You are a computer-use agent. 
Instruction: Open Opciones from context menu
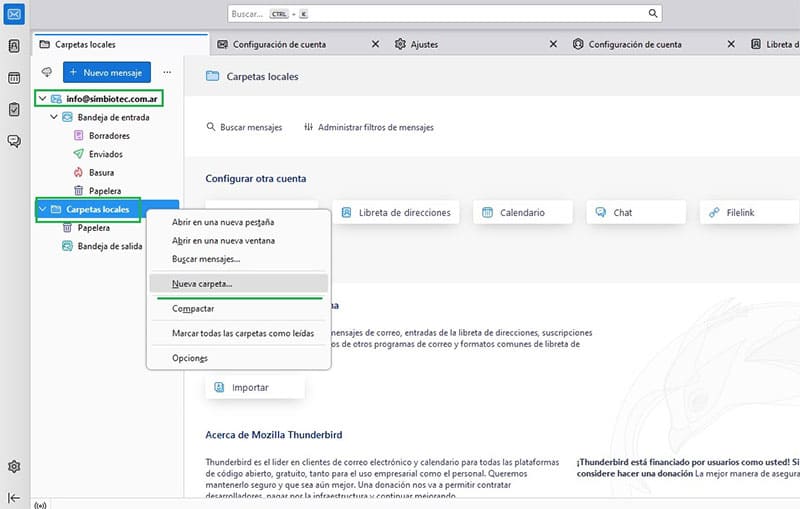point(239,358)
